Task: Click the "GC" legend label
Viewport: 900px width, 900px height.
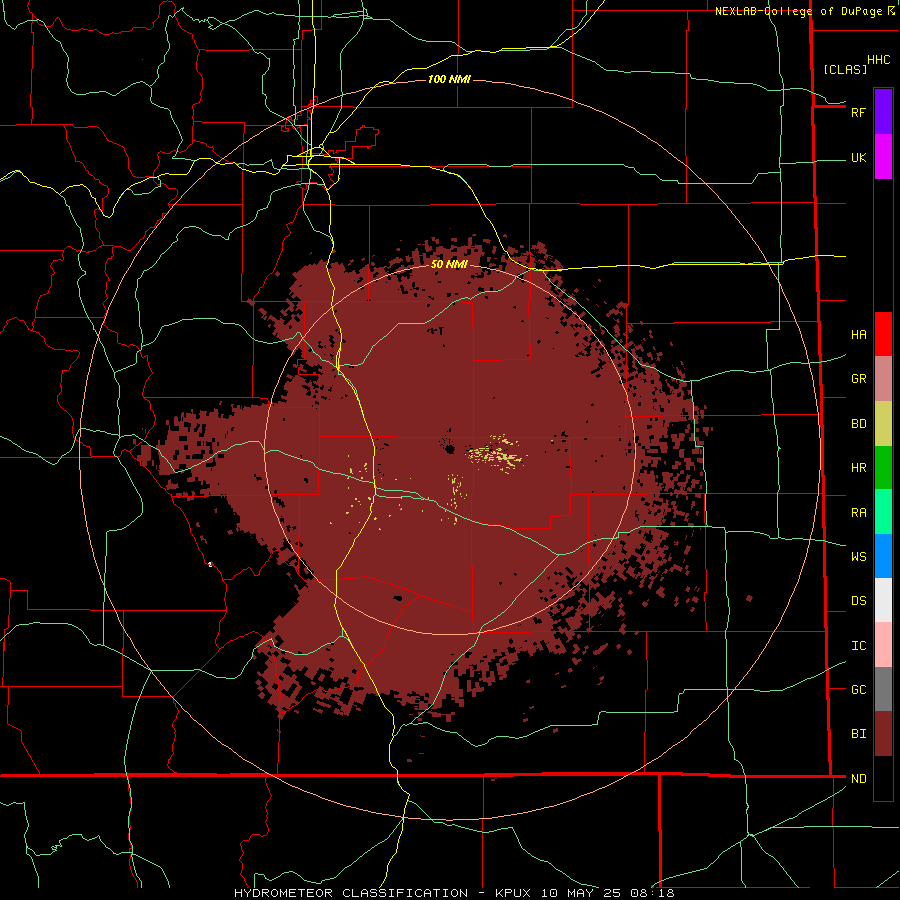Action: tap(858, 689)
